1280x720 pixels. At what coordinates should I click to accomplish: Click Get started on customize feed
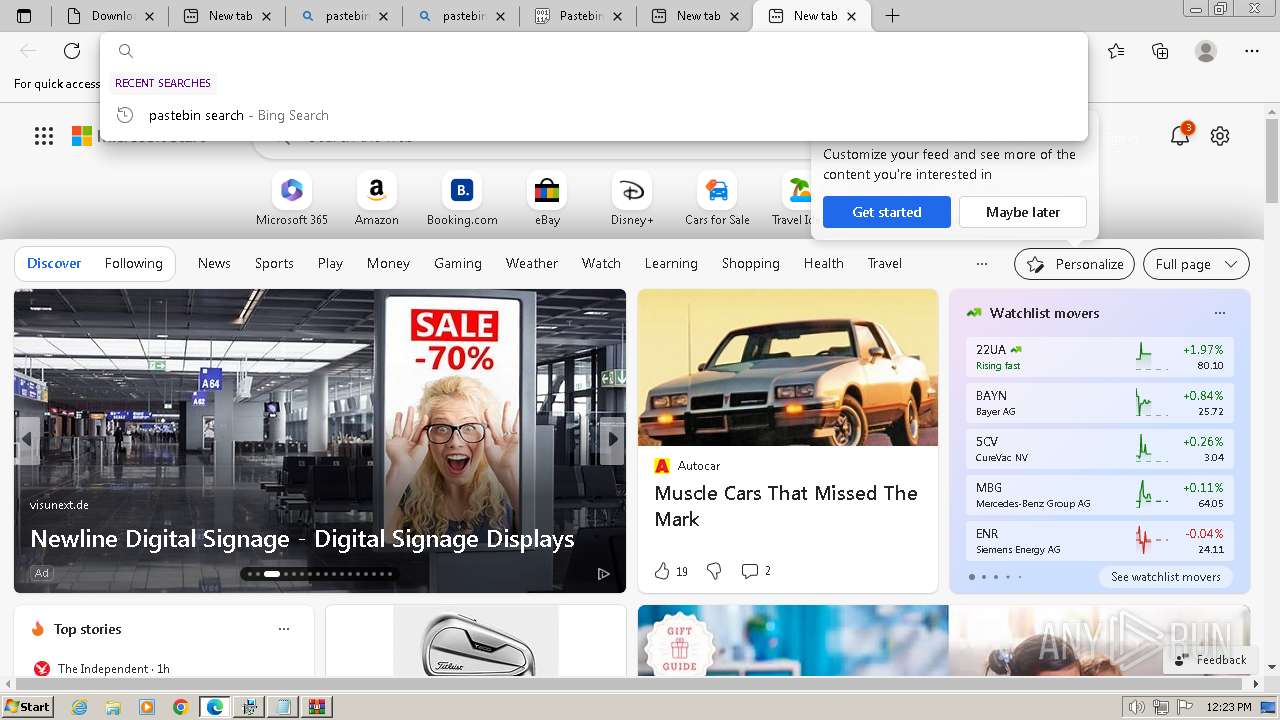point(887,212)
